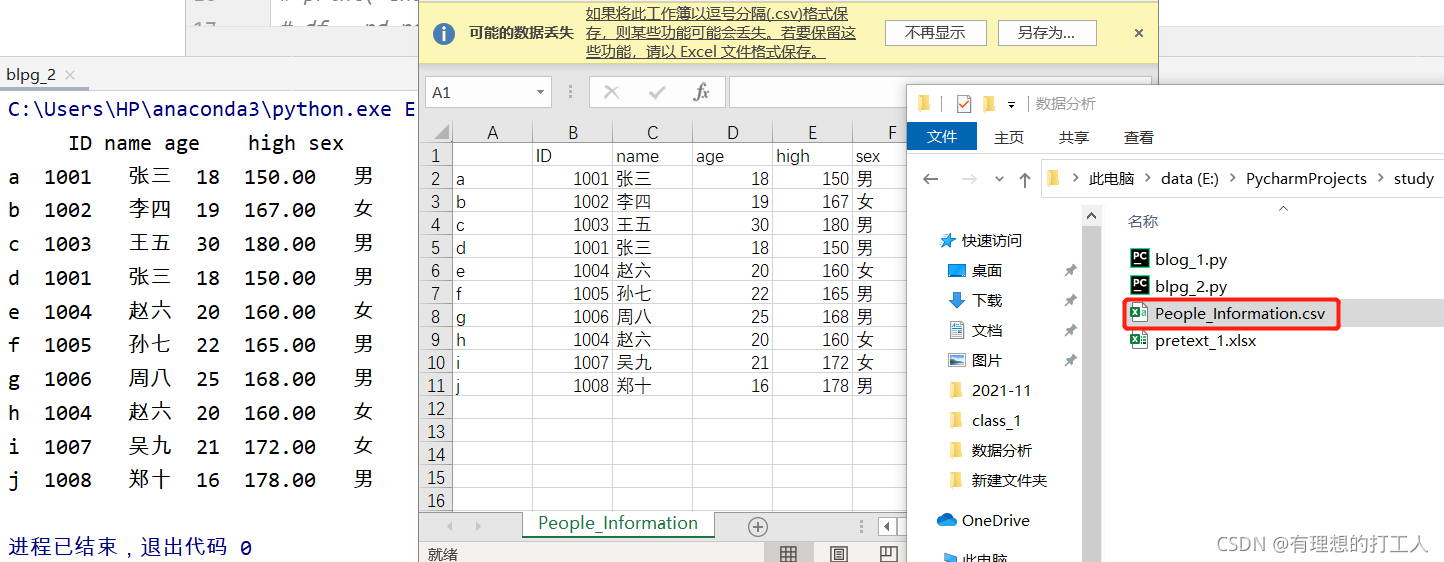Click the Properties checkmark icon in Explorer title bar

coord(964,104)
